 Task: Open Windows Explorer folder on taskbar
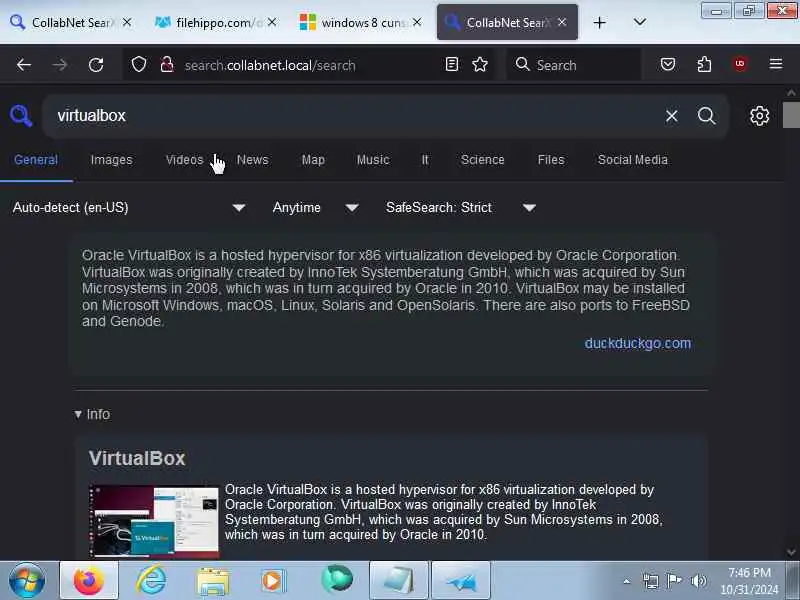click(x=213, y=581)
